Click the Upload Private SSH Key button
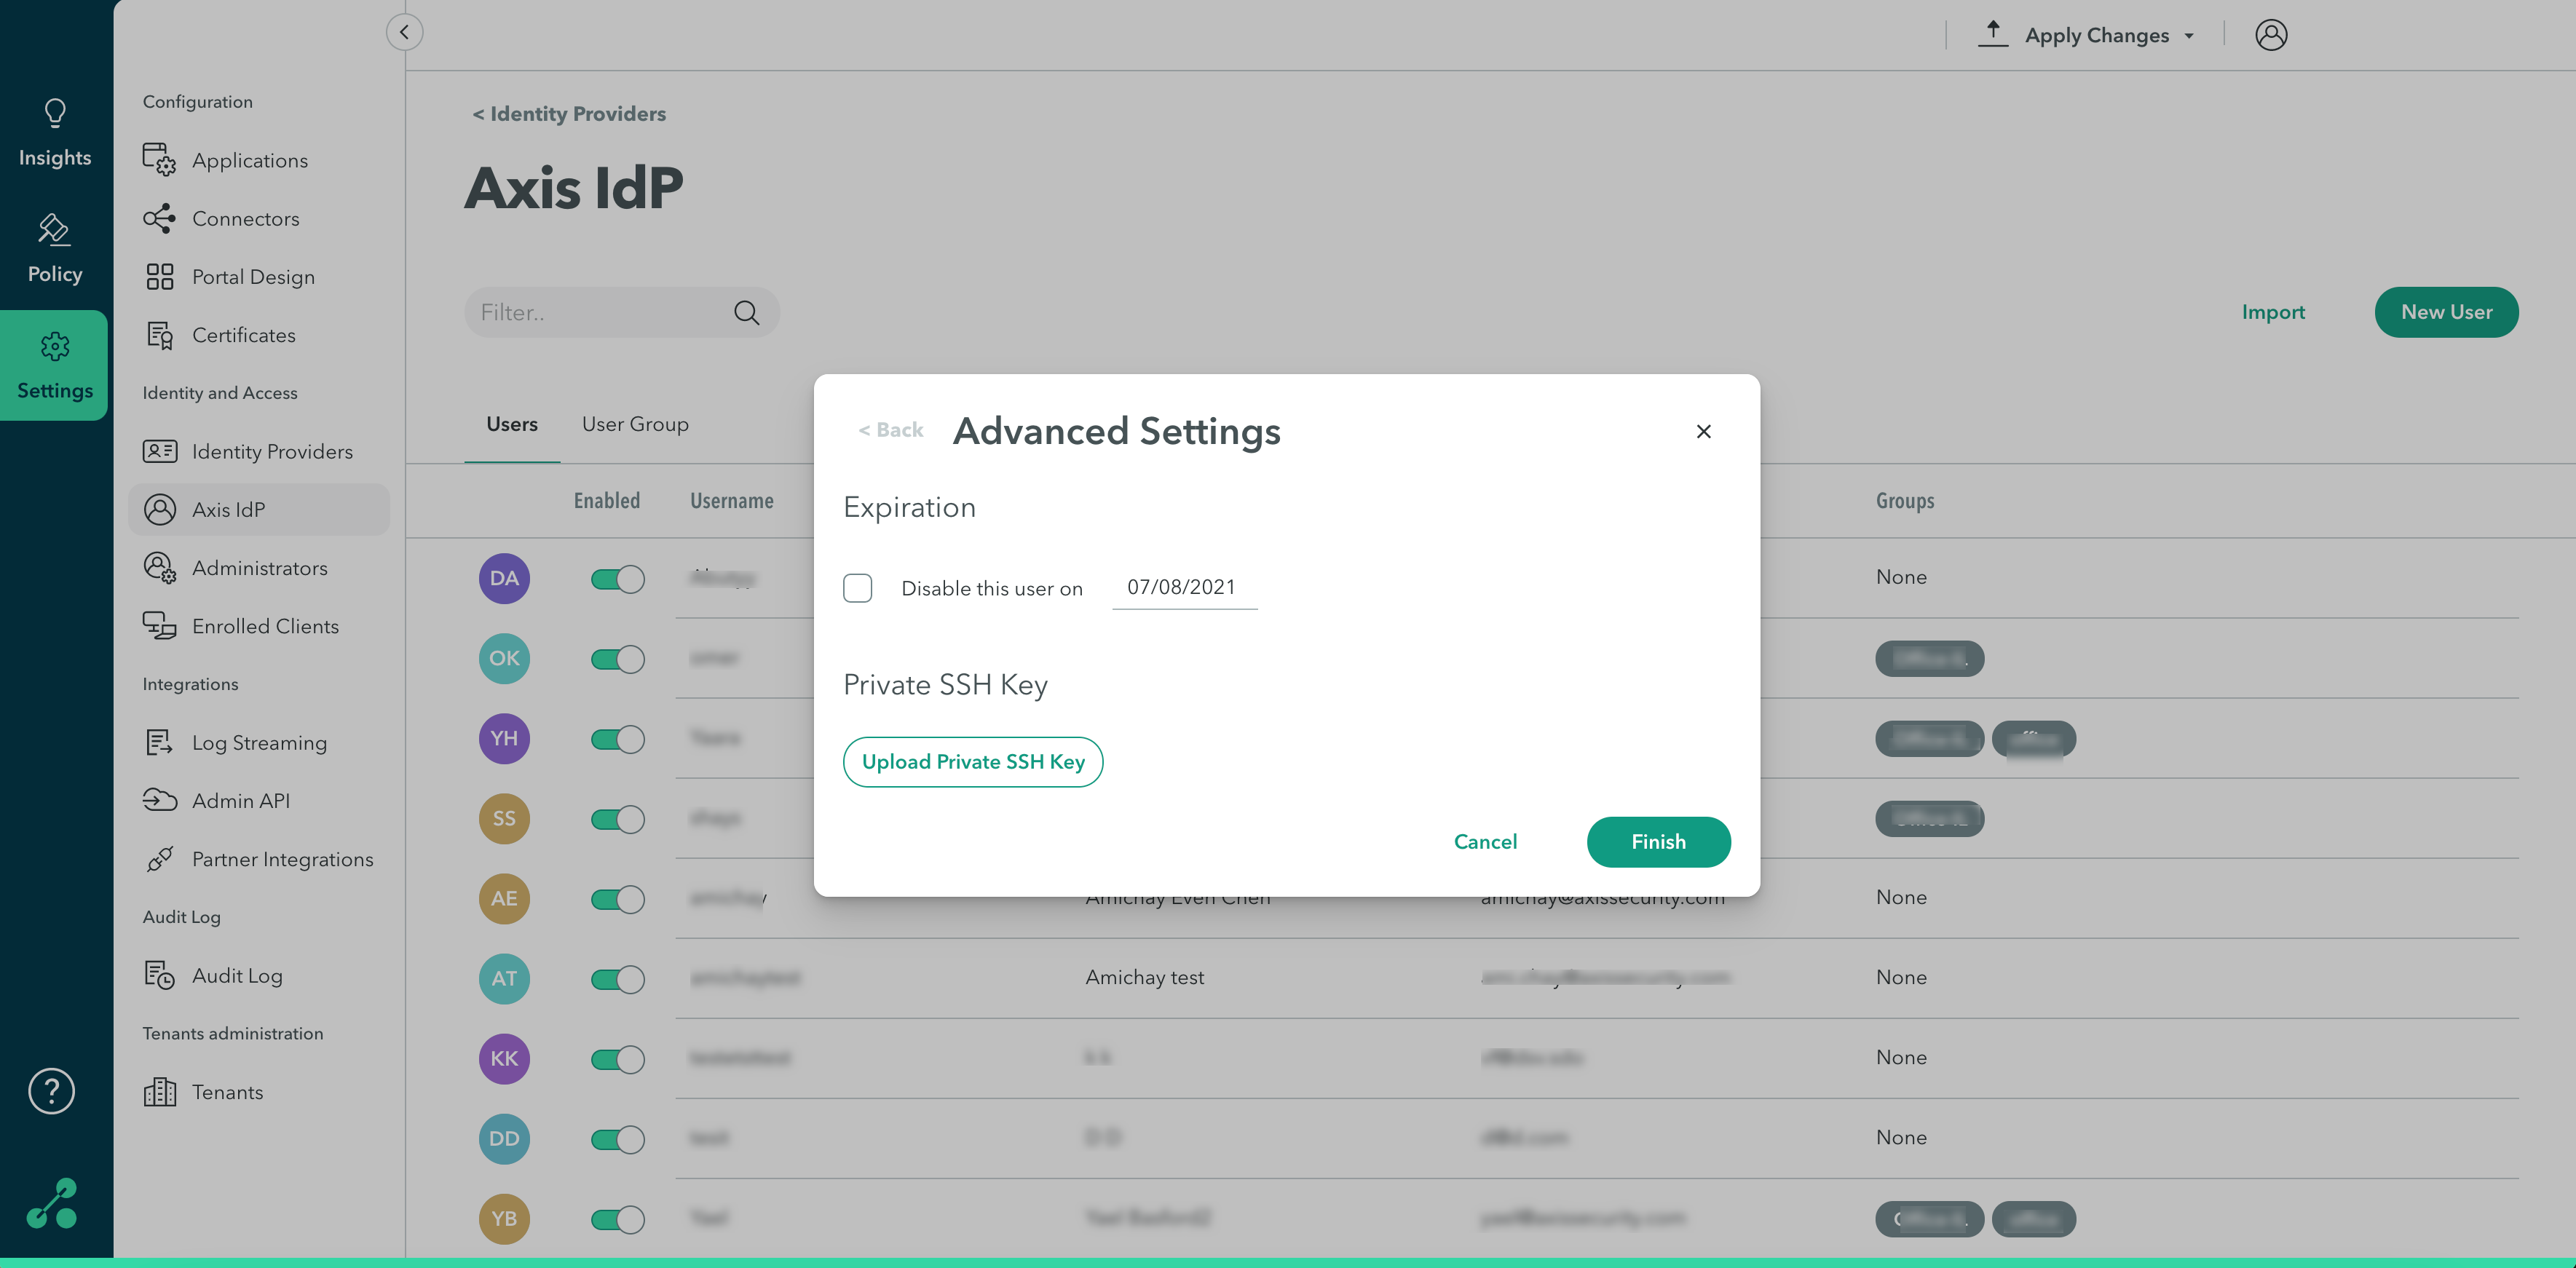 (972, 762)
